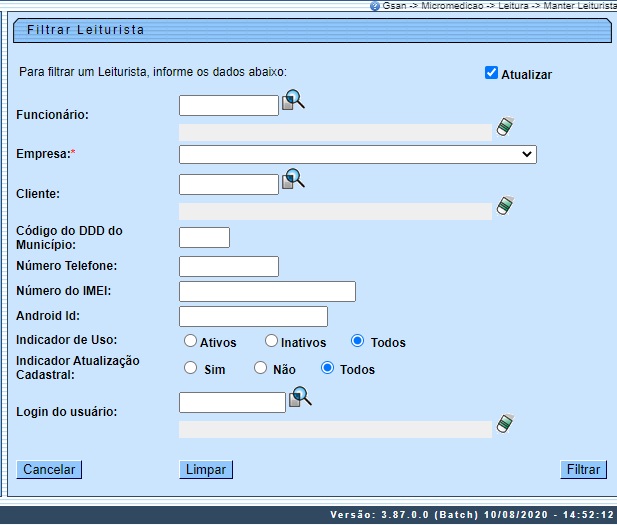The height and width of the screenshot is (525, 617).
Task: Focus the Android Id input field
Action: pyautogui.click(x=253, y=316)
